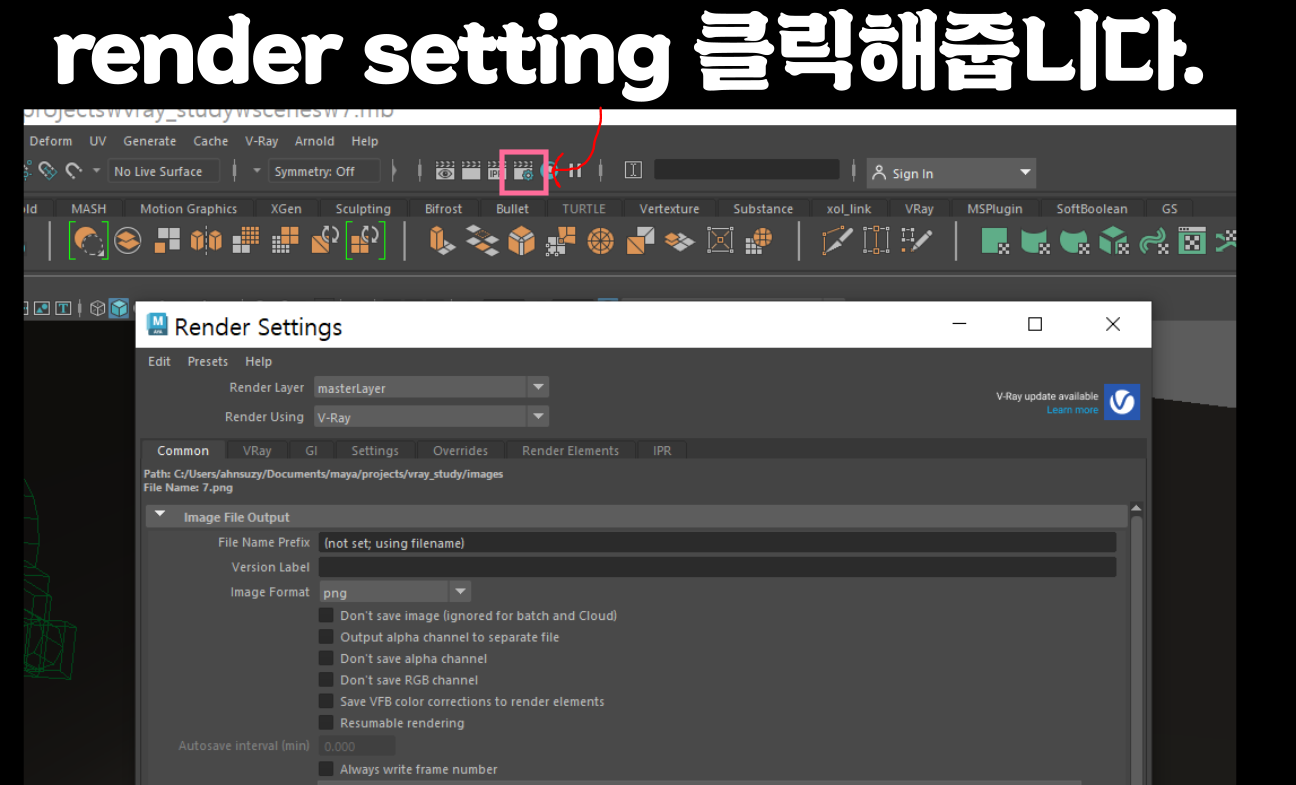The image size is (1296, 785).
Task: Click the checker pattern window shelf icon
Action: click(1192, 240)
